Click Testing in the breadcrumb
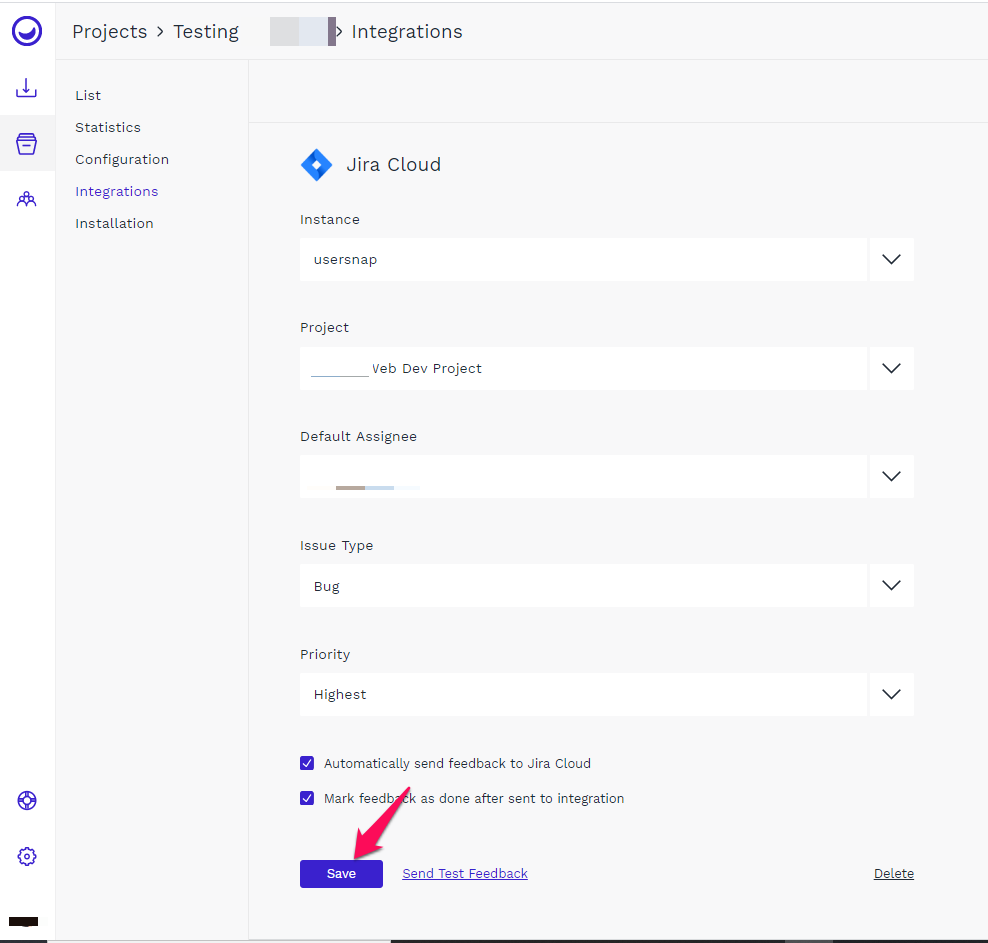 coord(206,31)
